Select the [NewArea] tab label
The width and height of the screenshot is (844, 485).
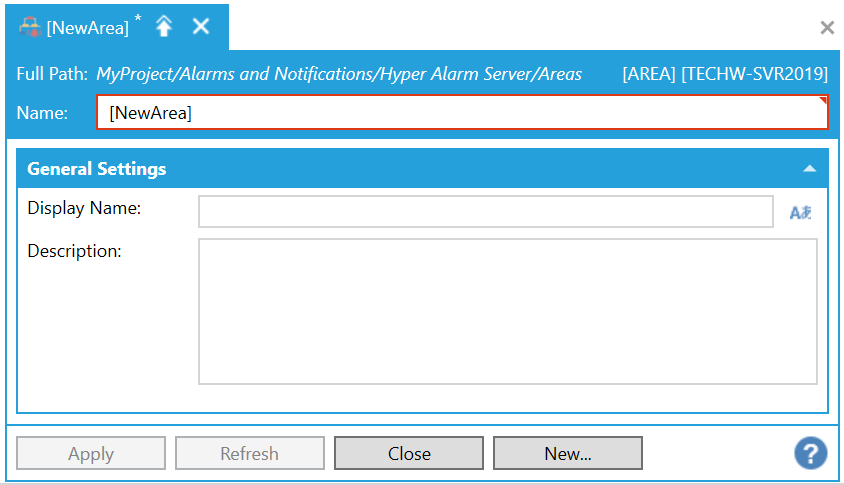pos(88,28)
